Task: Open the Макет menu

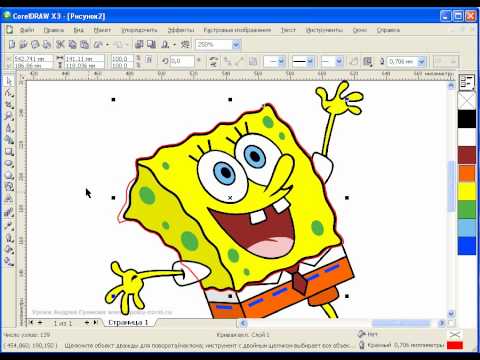Action: (x=102, y=30)
